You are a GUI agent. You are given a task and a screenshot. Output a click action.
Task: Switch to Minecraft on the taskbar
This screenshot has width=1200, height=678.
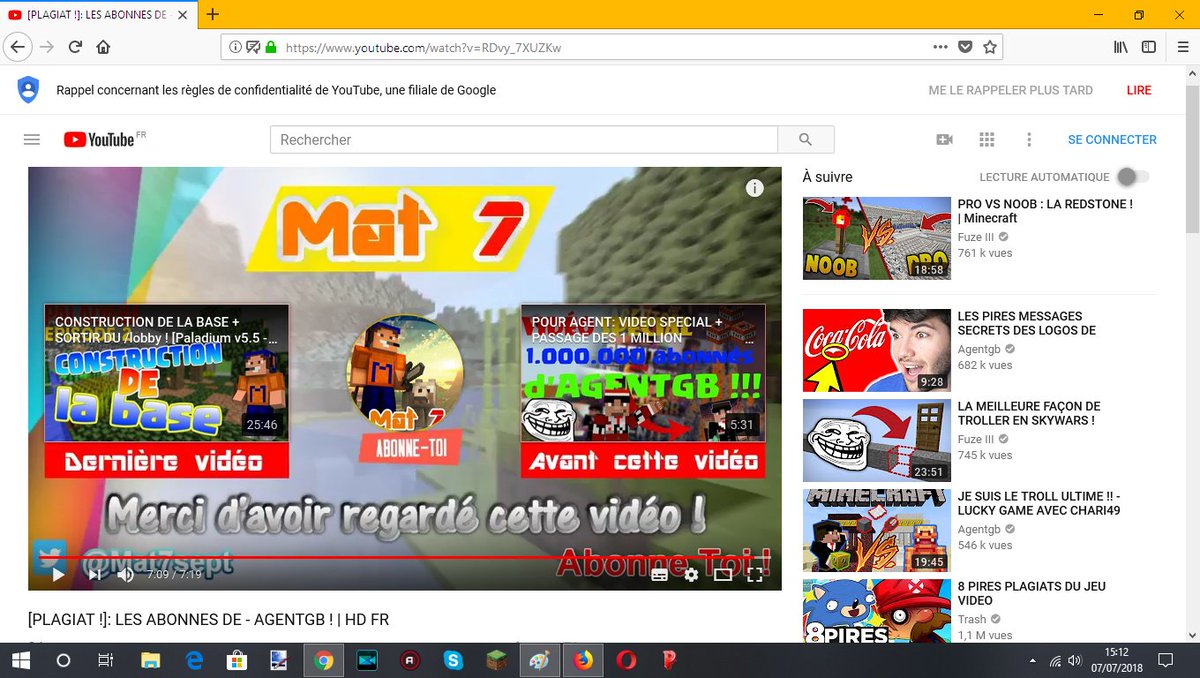pos(496,661)
